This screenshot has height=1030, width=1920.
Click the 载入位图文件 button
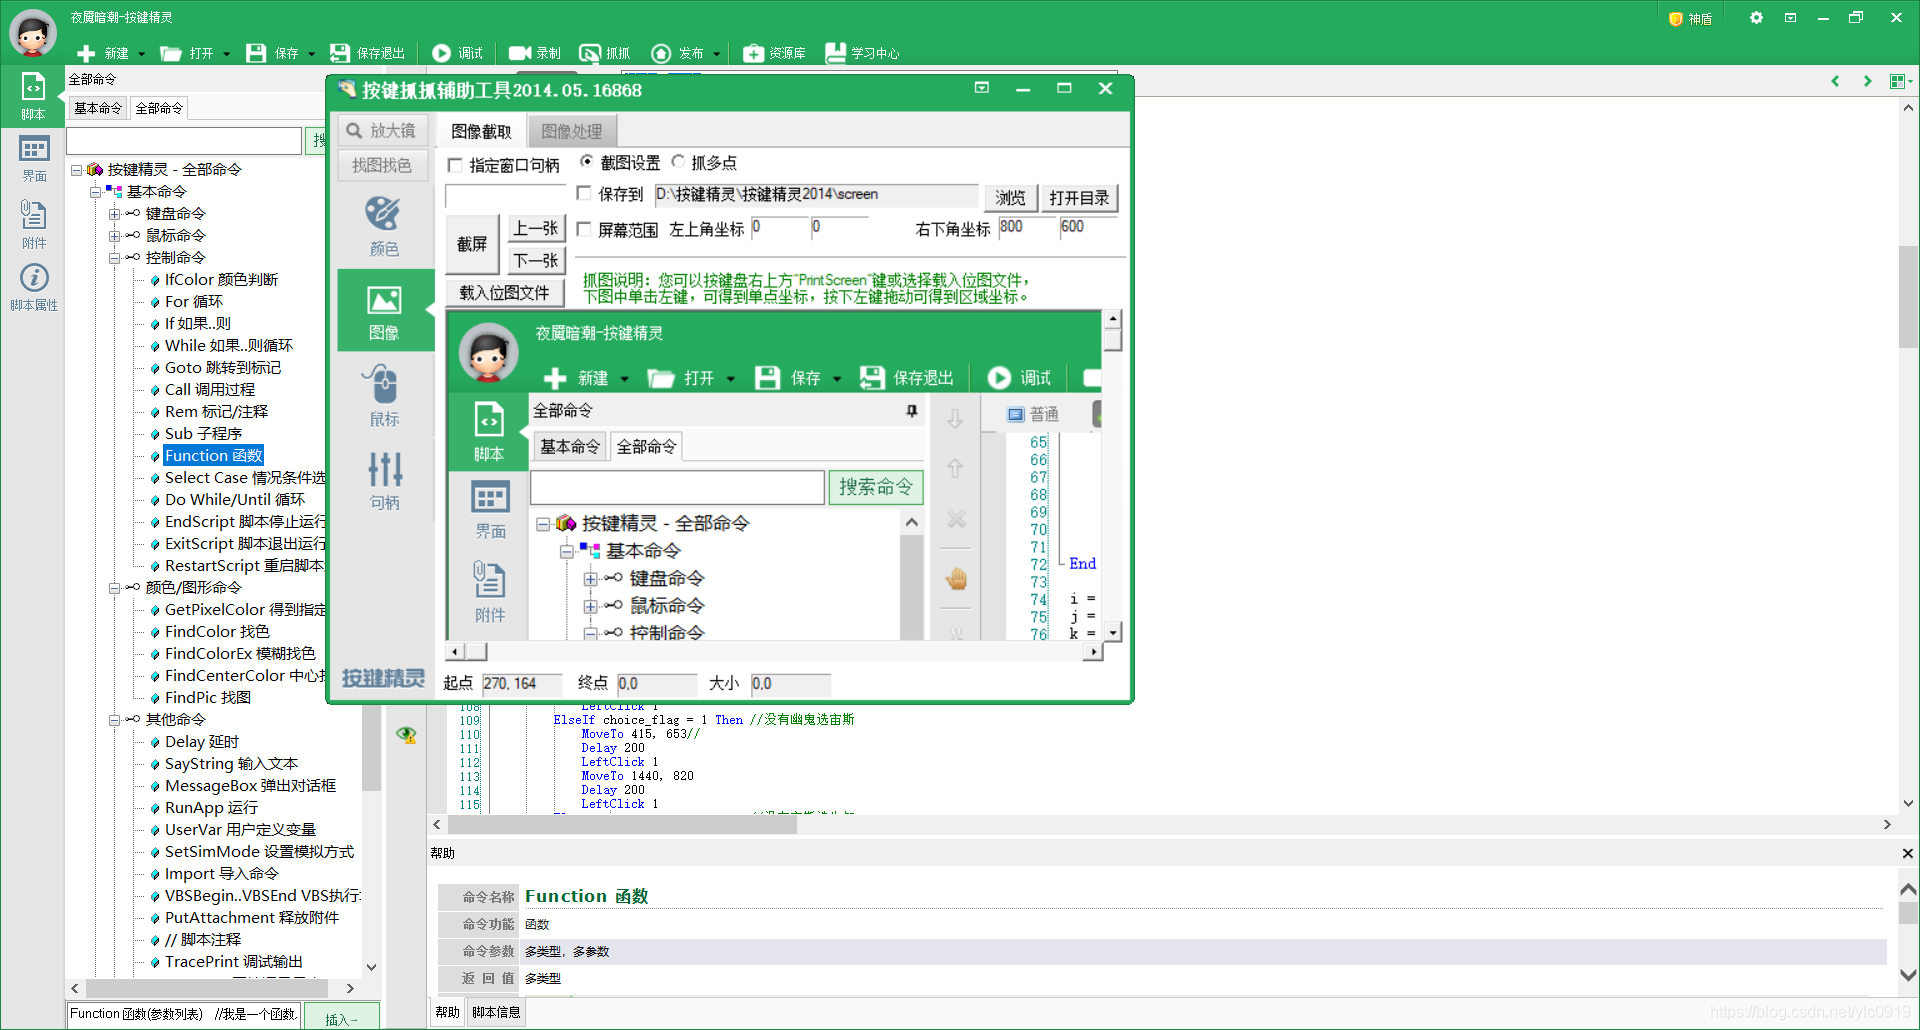pyautogui.click(x=504, y=293)
